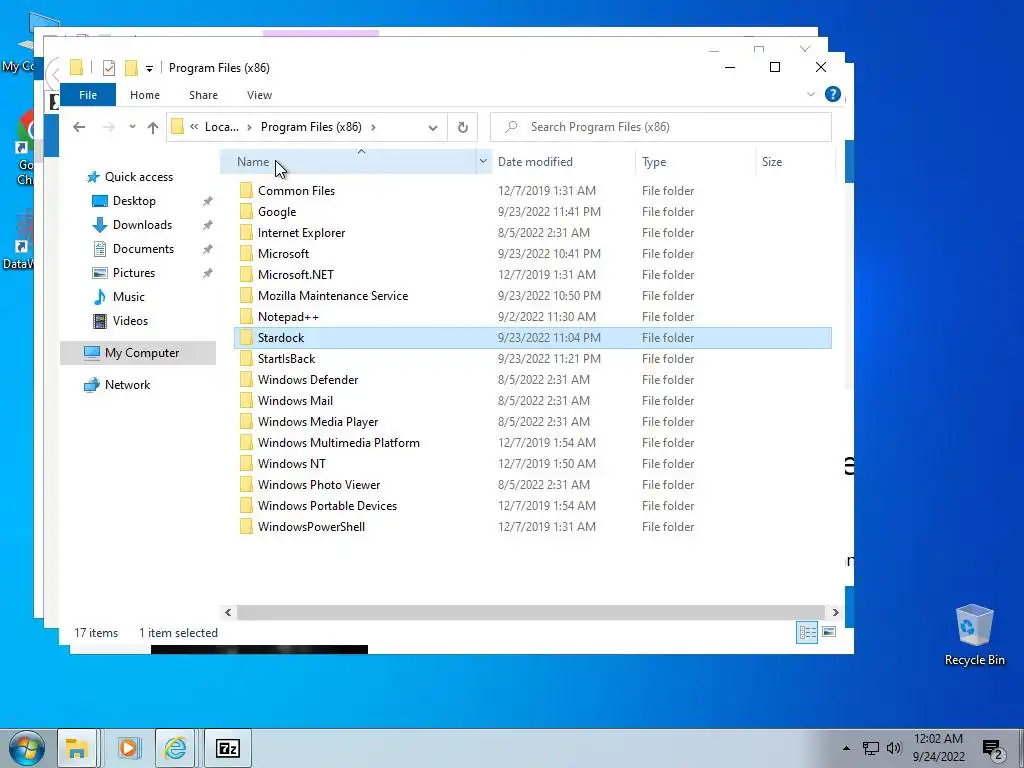
Task: Select the Common Files folder icon
Action: tap(246, 191)
